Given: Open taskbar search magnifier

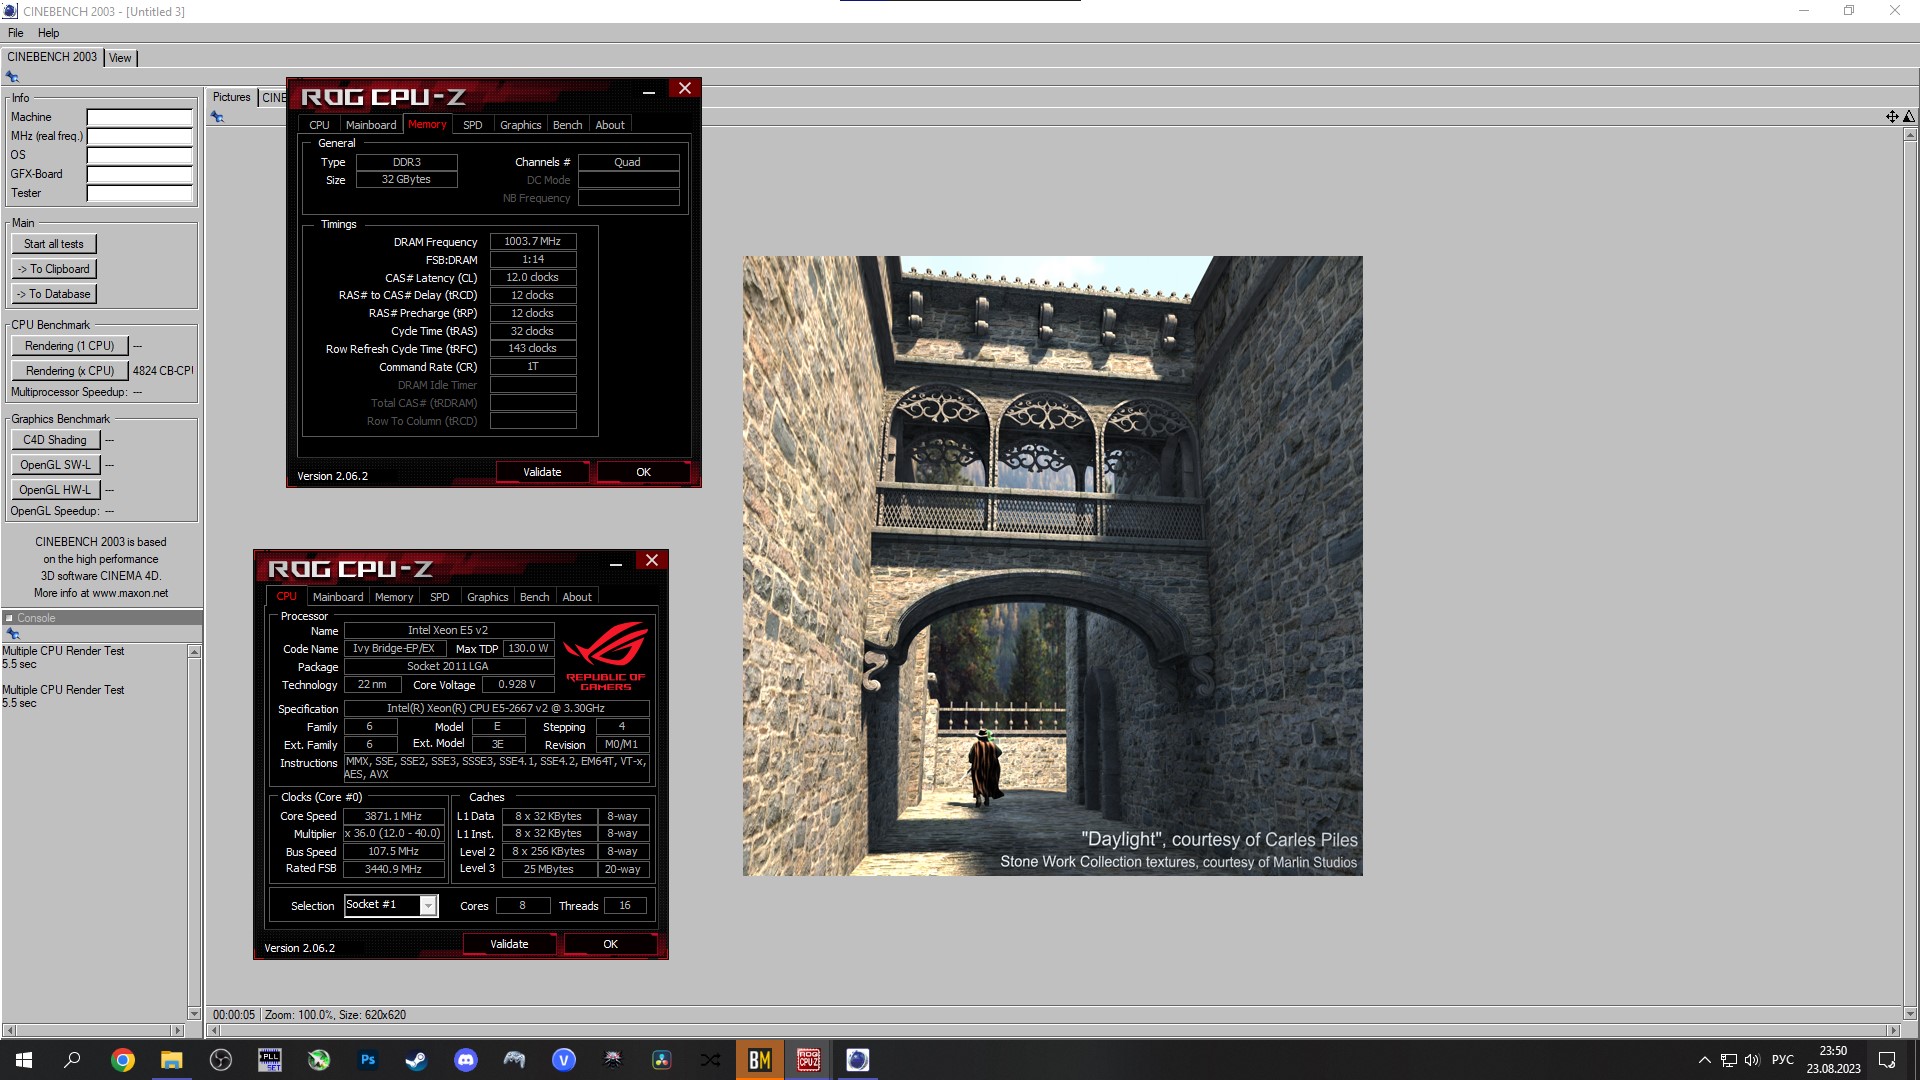Looking at the screenshot, I should pyautogui.click(x=72, y=1060).
